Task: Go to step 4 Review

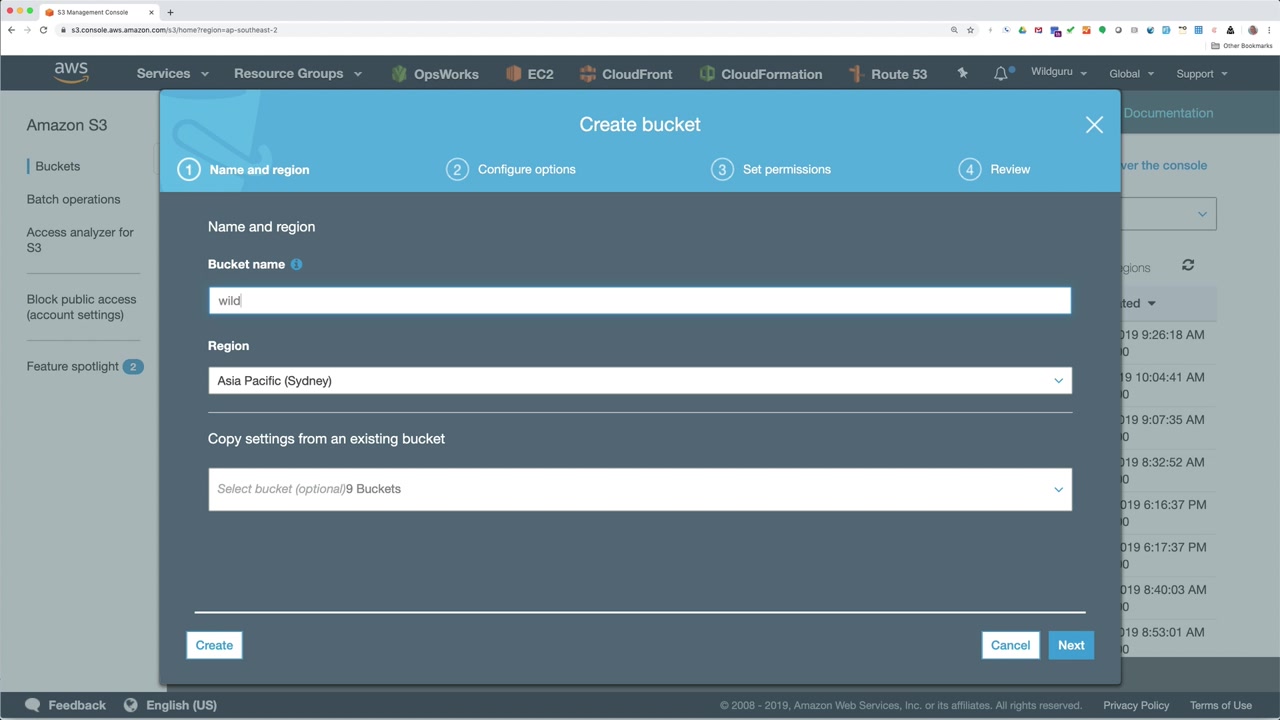Action: point(994,169)
